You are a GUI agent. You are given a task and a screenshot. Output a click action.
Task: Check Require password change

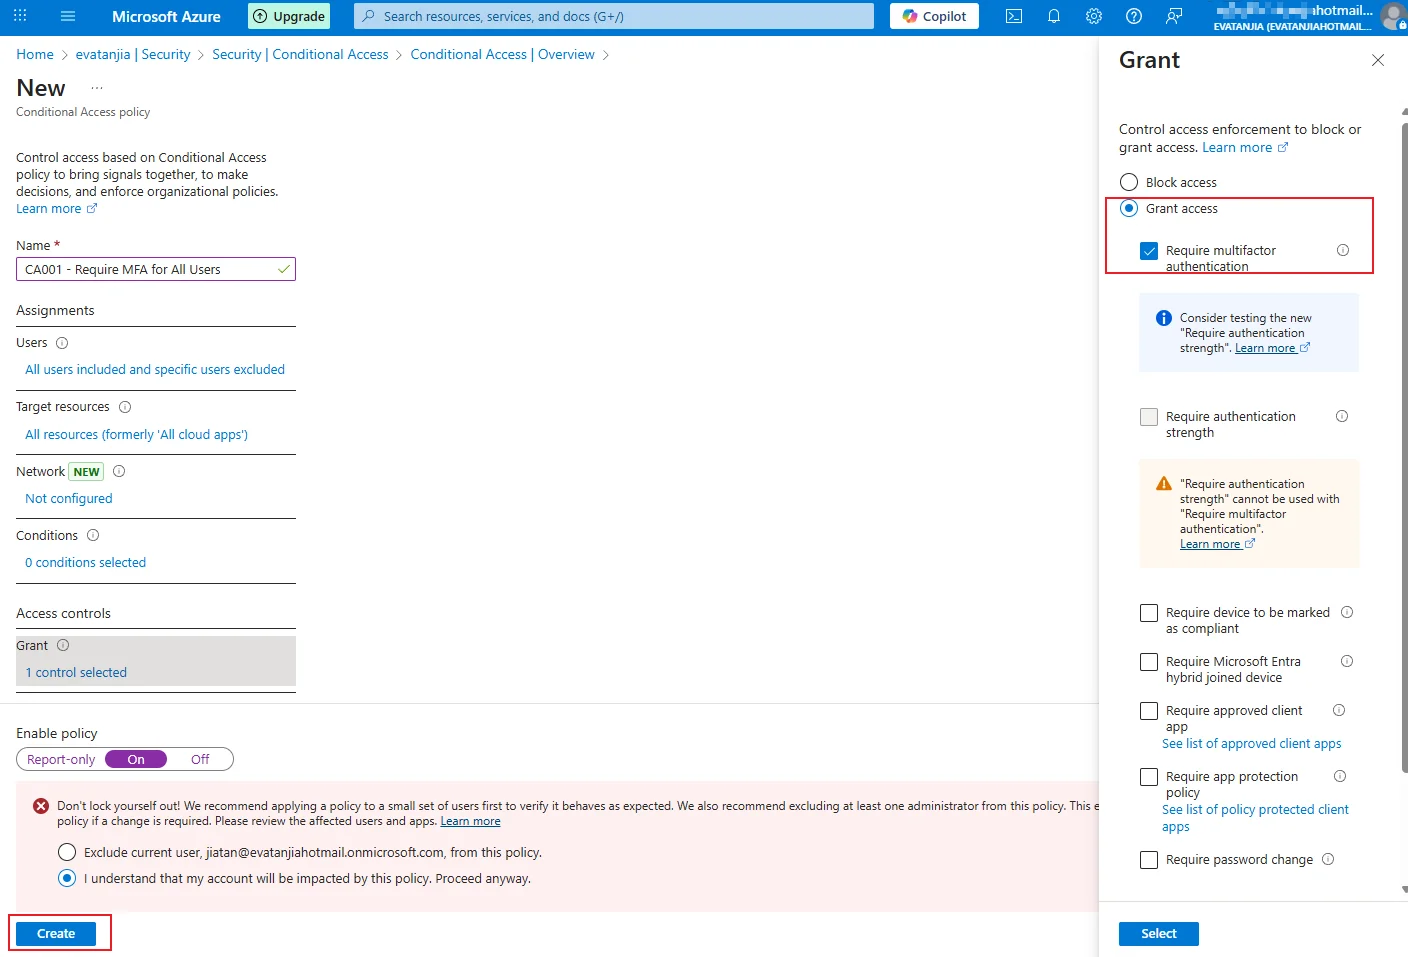1149,860
